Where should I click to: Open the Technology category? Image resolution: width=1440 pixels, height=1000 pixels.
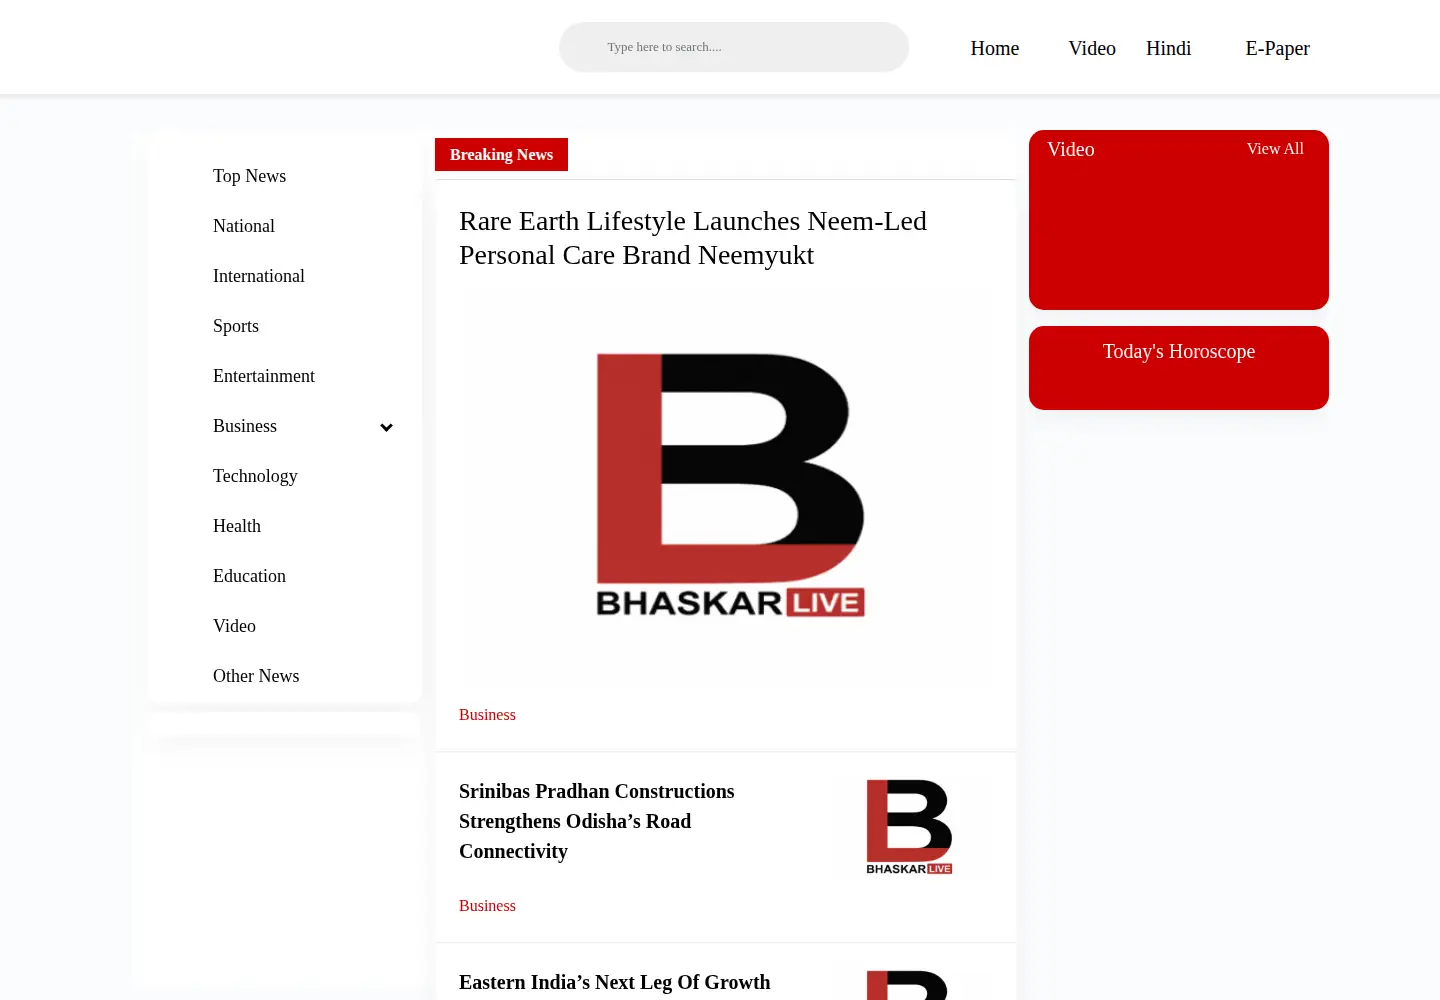click(x=255, y=476)
